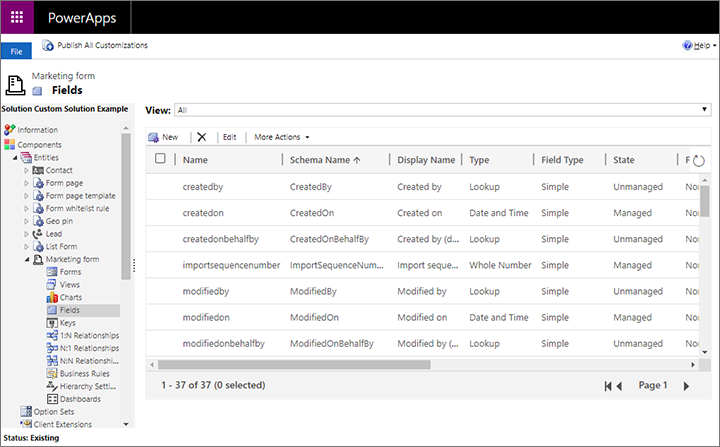Open the app launcher waffle icon

pyautogui.click(x=17, y=17)
